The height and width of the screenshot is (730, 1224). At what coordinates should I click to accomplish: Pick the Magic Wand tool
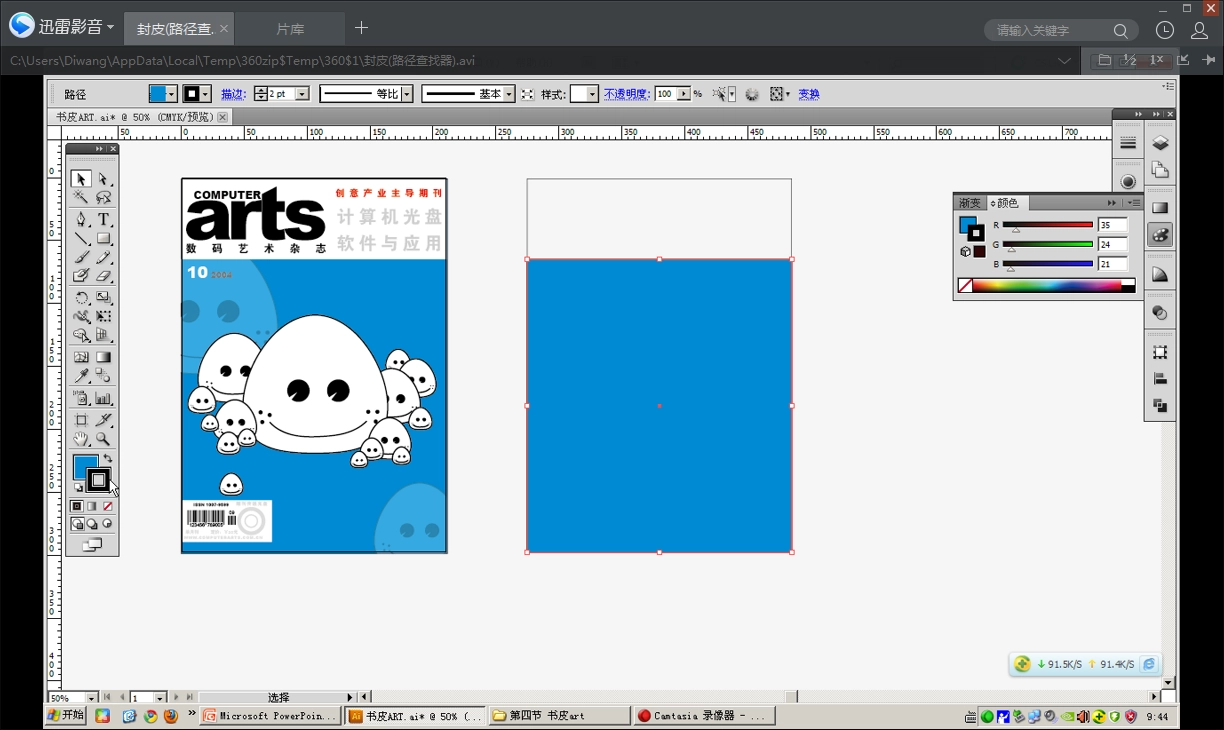tap(81, 198)
